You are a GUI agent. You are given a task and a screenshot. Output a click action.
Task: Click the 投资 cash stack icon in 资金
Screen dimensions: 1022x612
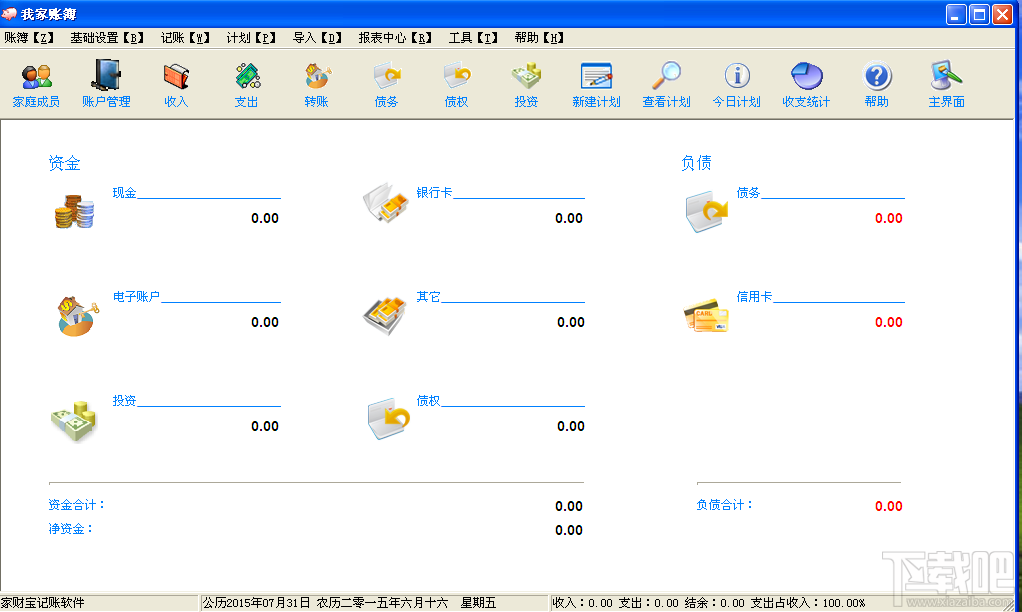coord(74,422)
